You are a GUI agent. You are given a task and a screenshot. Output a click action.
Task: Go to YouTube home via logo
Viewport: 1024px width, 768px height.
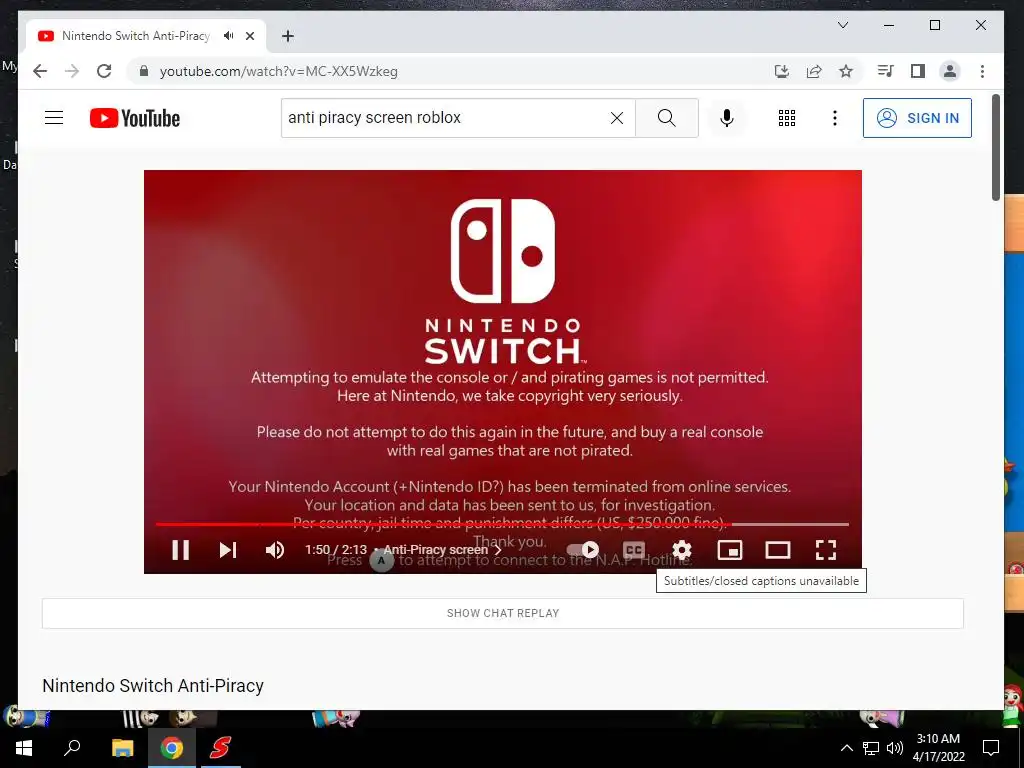point(135,118)
